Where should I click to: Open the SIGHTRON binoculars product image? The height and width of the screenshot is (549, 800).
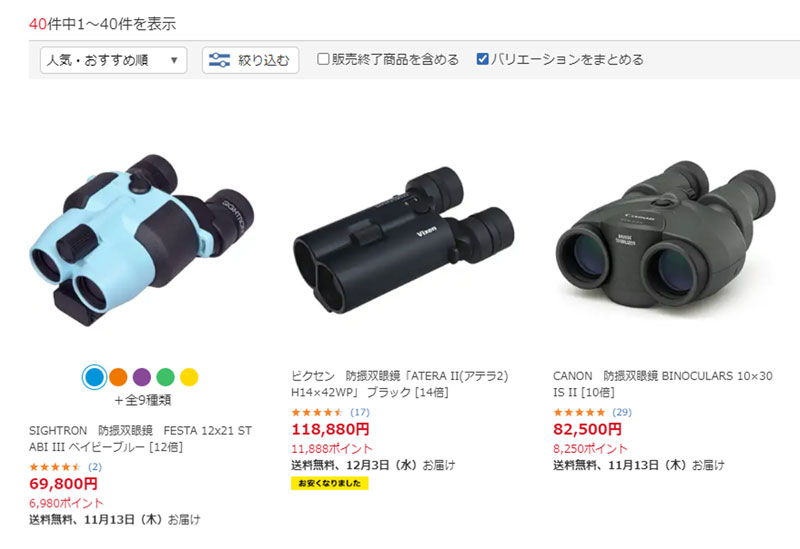tap(142, 240)
